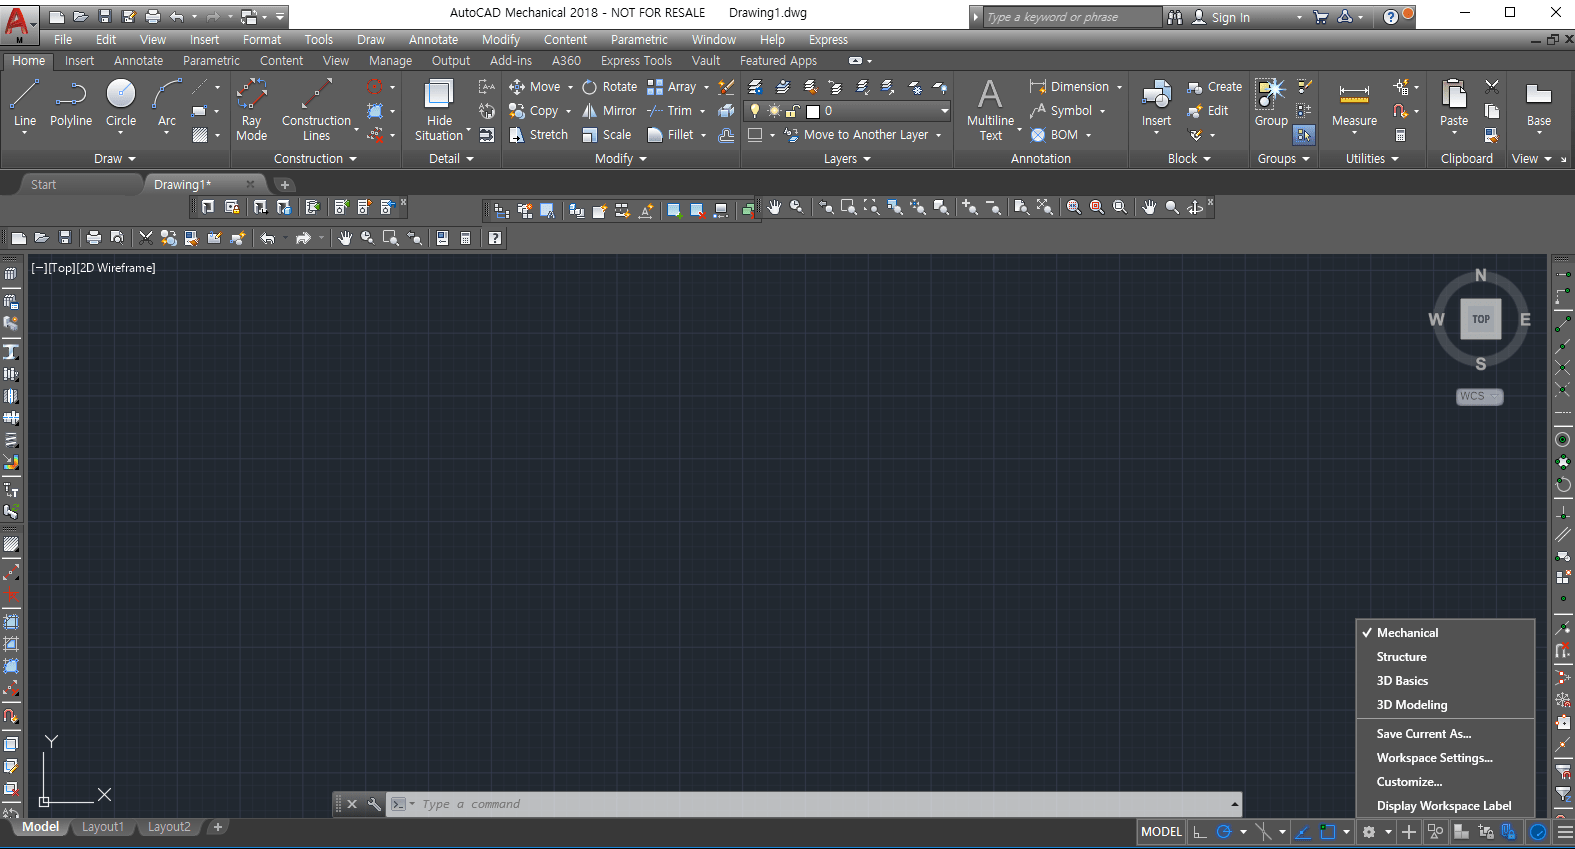The width and height of the screenshot is (1575, 849).
Task: Click the 2D Wireframe visual style control
Action: (x=116, y=268)
